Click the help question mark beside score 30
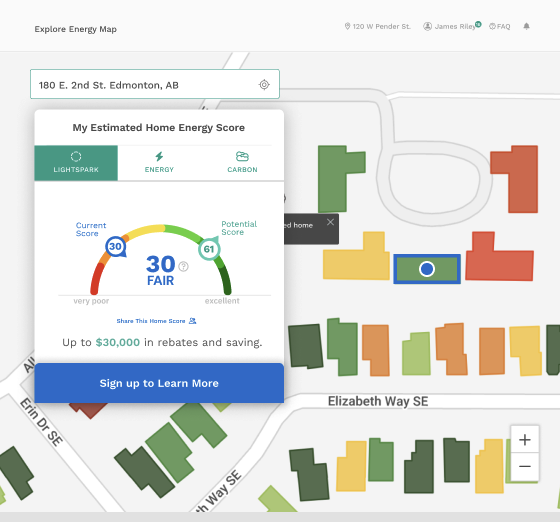The width and height of the screenshot is (560, 522). (183, 266)
